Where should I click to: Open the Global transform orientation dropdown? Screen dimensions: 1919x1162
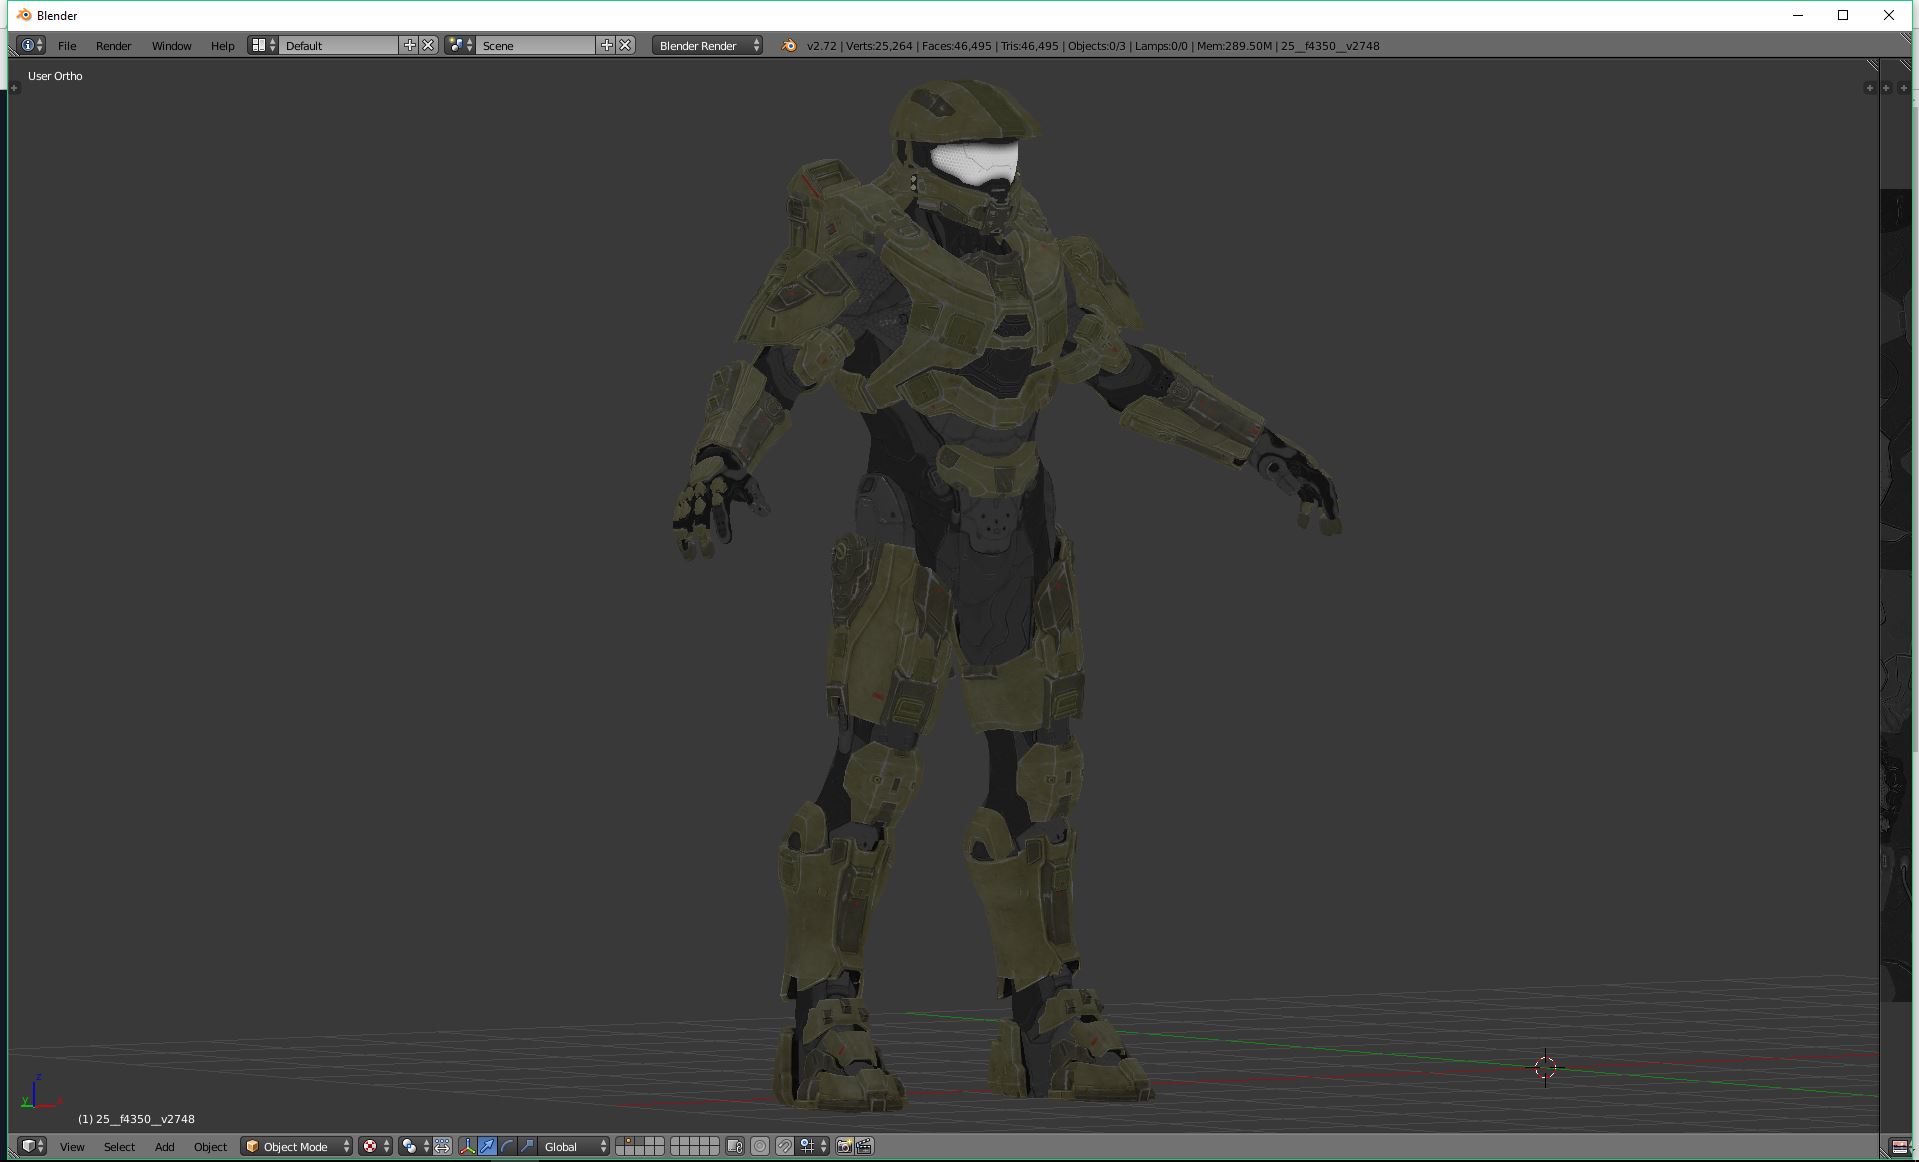coord(574,1146)
